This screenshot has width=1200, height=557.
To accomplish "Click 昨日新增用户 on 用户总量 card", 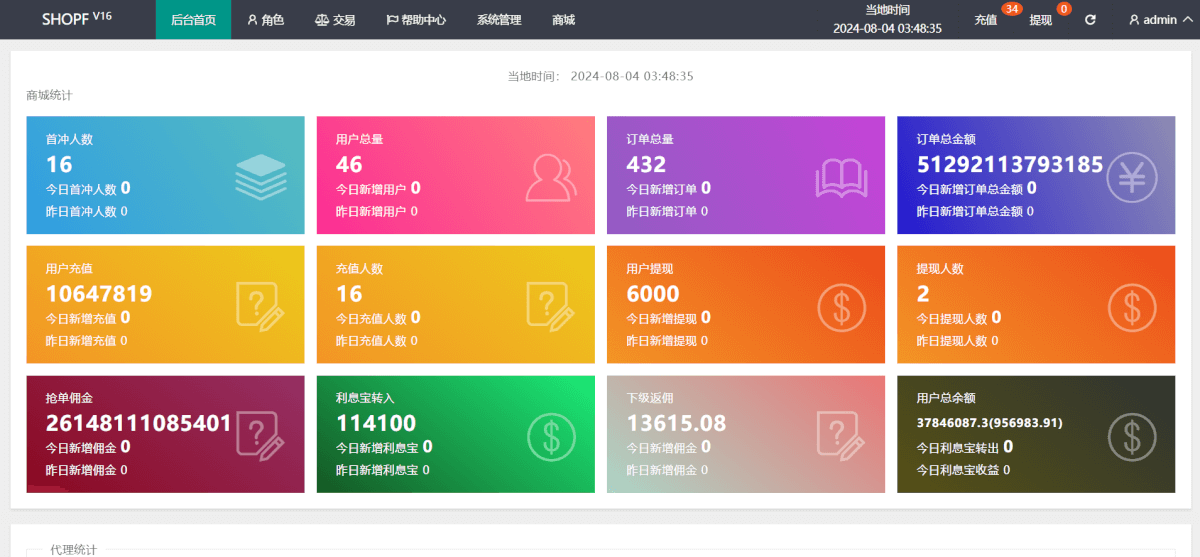I will [x=371, y=211].
